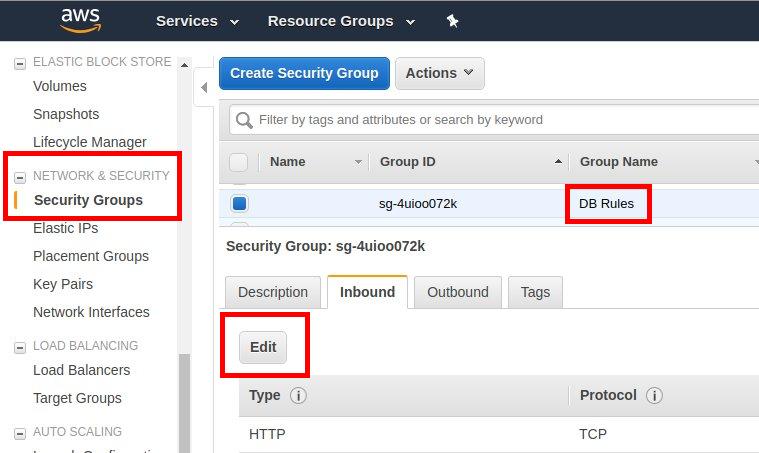Collapse the navigation pane arrow
The image size is (759, 453).
pyautogui.click(x=204, y=88)
